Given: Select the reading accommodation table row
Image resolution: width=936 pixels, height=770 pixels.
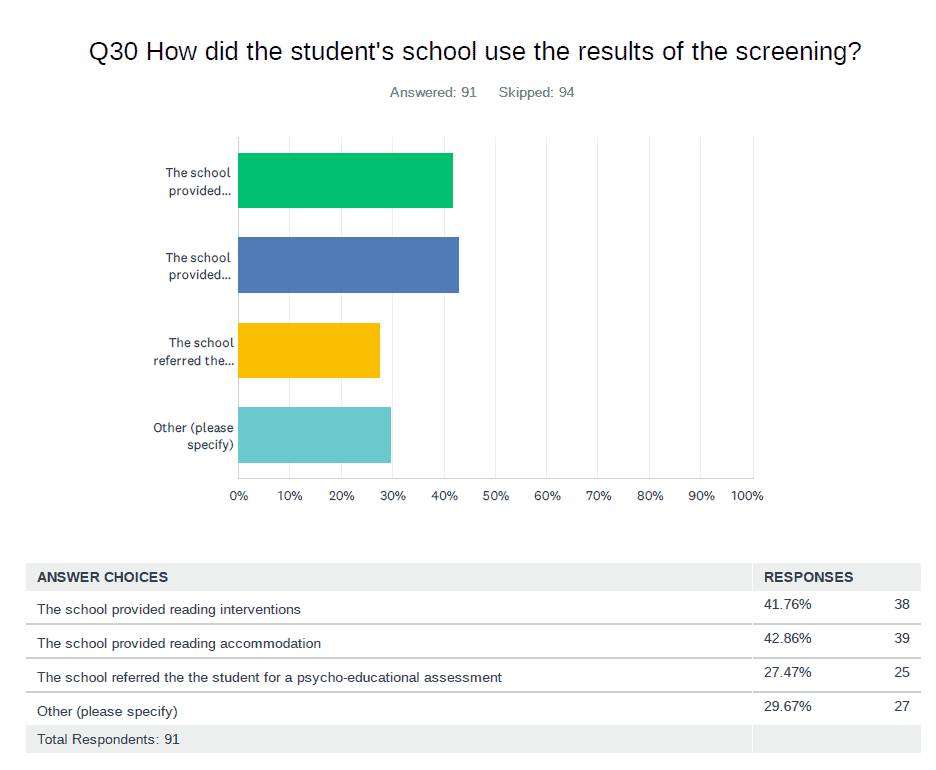Looking at the screenshot, I should pyautogui.click(x=179, y=643).
